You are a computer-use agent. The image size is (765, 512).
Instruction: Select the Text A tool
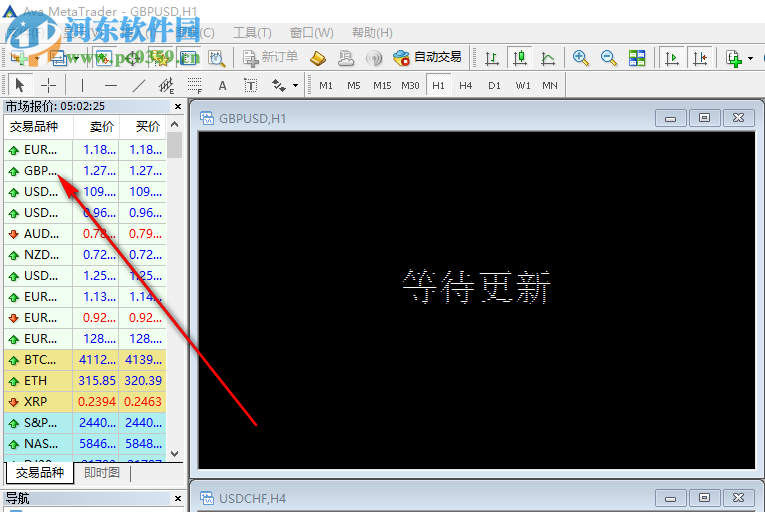(222, 85)
